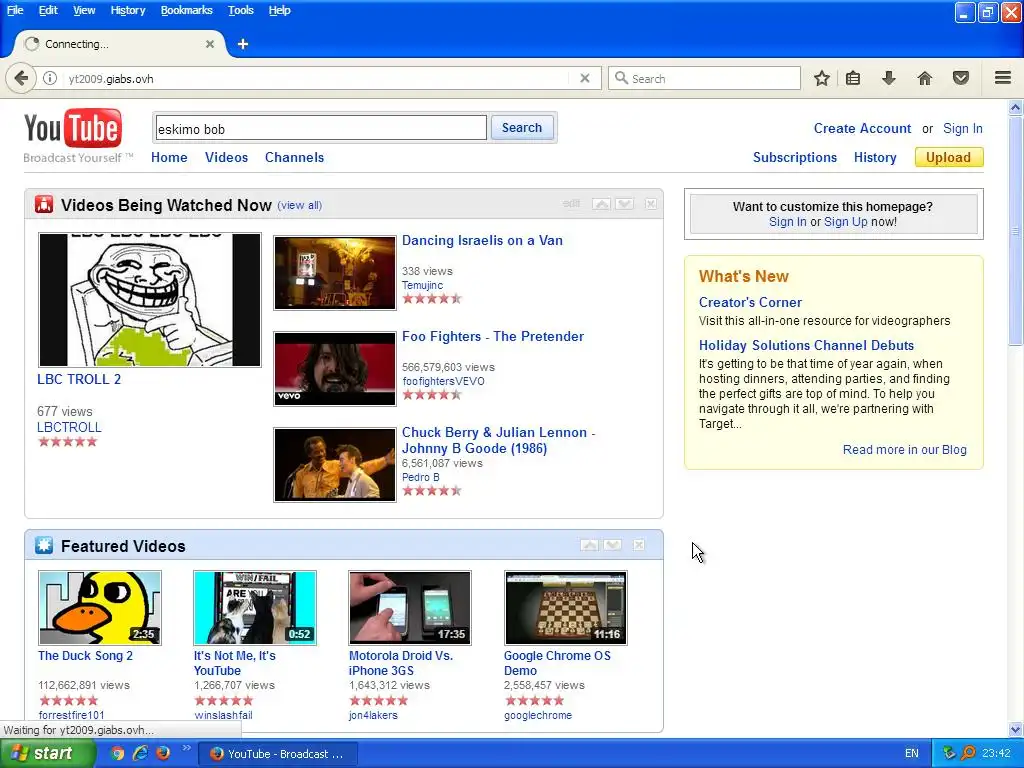Open the View menu
1024x768 pixels.
pyautogui.click(x=84, y=10)
